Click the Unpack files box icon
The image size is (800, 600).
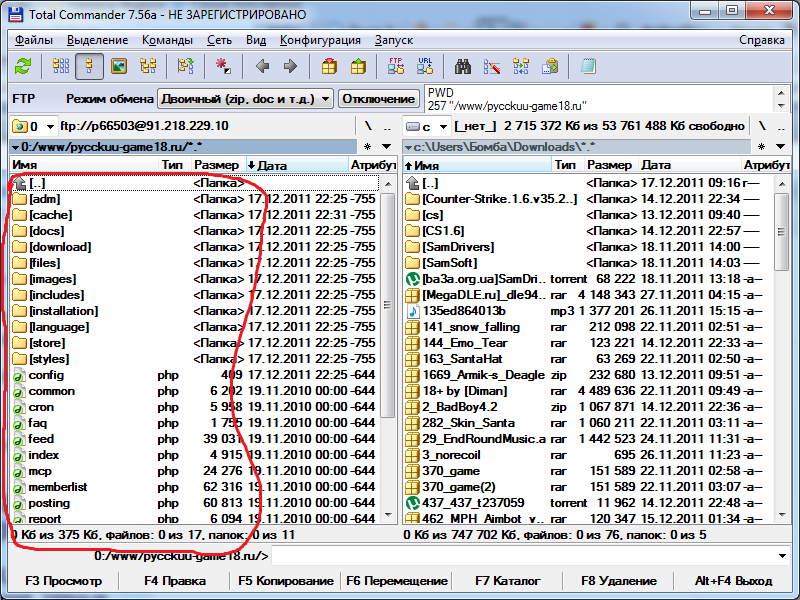pyautogui.click(x=358, y=66)
